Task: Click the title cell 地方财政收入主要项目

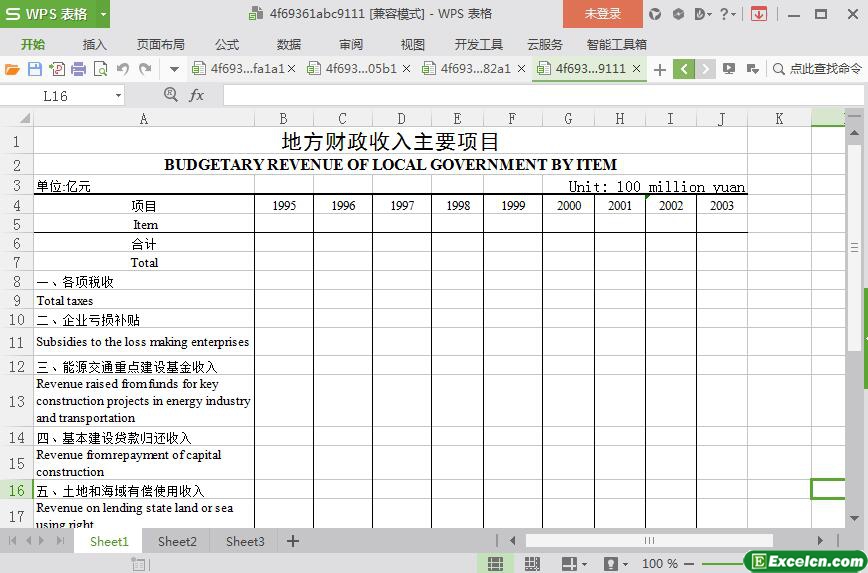Action: [x=390, y=141]
